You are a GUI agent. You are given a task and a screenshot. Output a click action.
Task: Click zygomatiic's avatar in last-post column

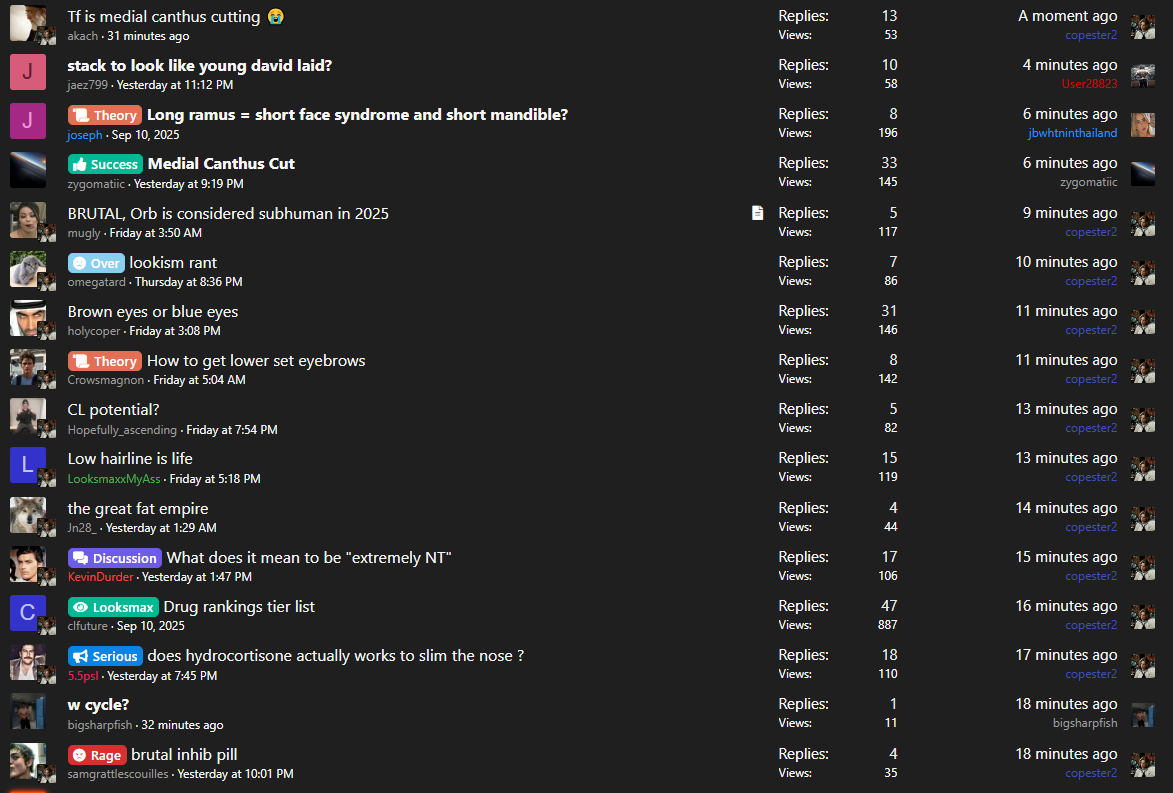[1142, 173]
